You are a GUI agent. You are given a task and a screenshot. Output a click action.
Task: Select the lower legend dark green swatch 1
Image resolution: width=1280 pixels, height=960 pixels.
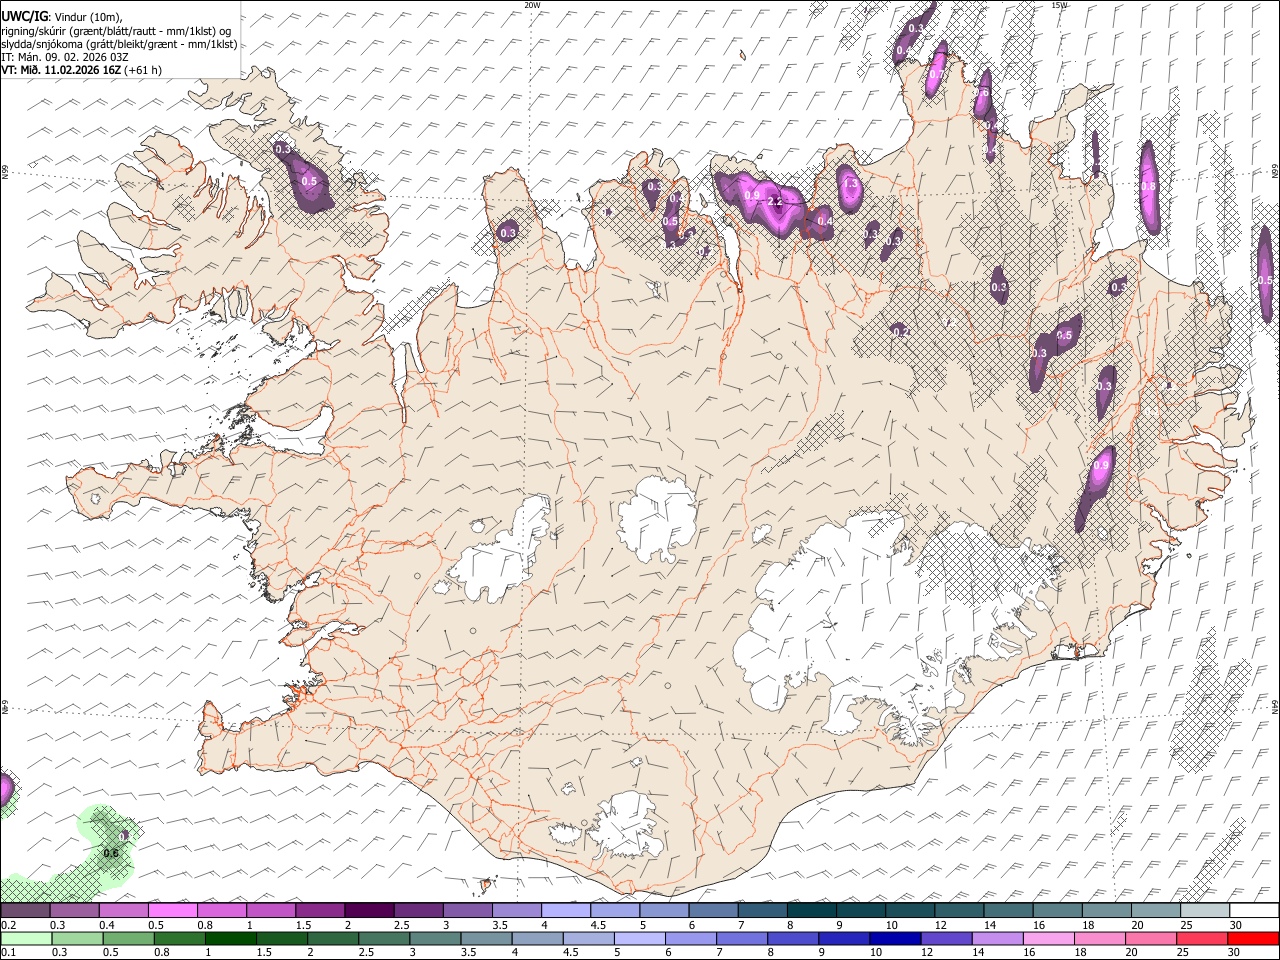(x=230, y=939)
